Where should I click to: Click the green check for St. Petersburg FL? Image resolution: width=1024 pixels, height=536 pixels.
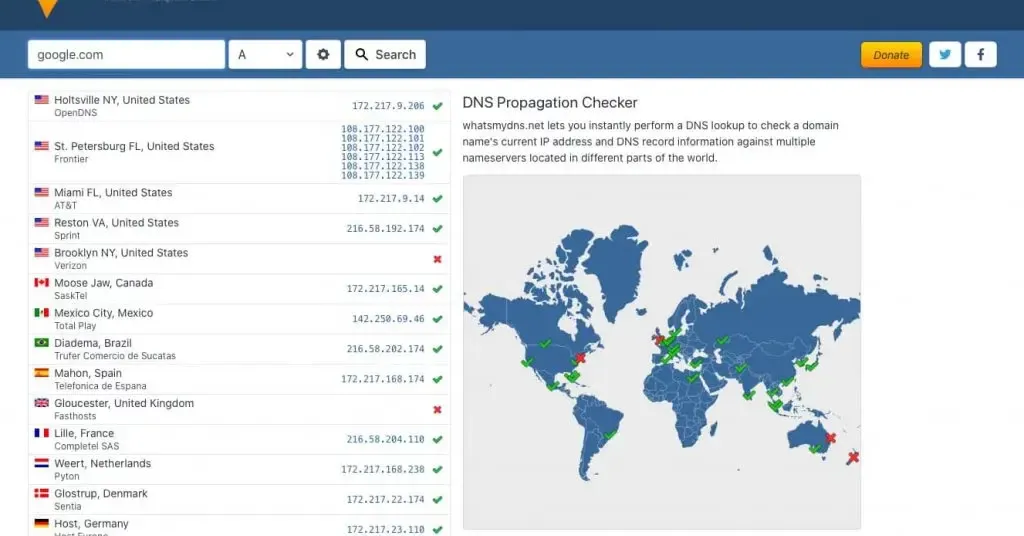click(438, 152)
